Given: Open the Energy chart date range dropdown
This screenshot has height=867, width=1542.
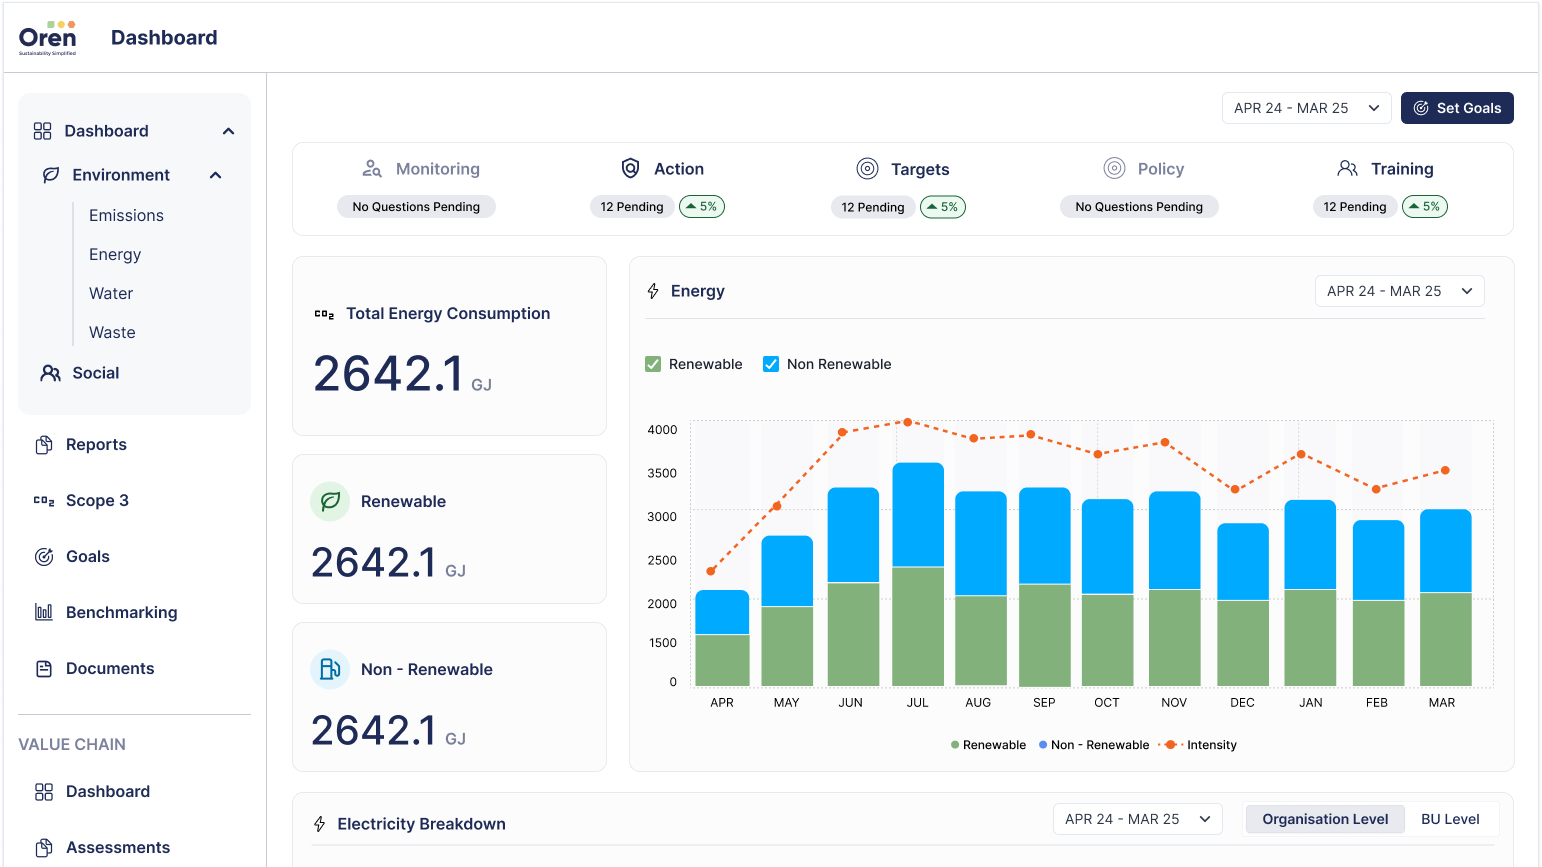Looking at the screenshot, I should tap(1399, 291).
